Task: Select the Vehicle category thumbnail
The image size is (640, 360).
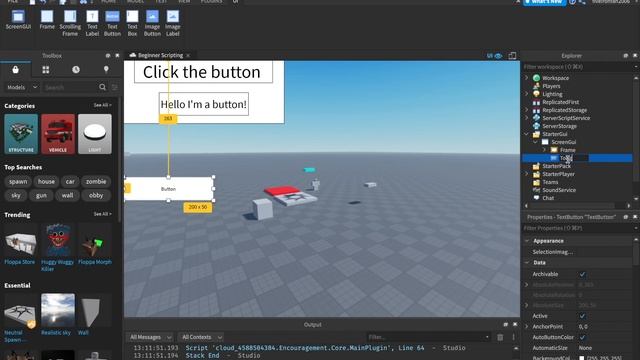Action: [x=58, y=134]
